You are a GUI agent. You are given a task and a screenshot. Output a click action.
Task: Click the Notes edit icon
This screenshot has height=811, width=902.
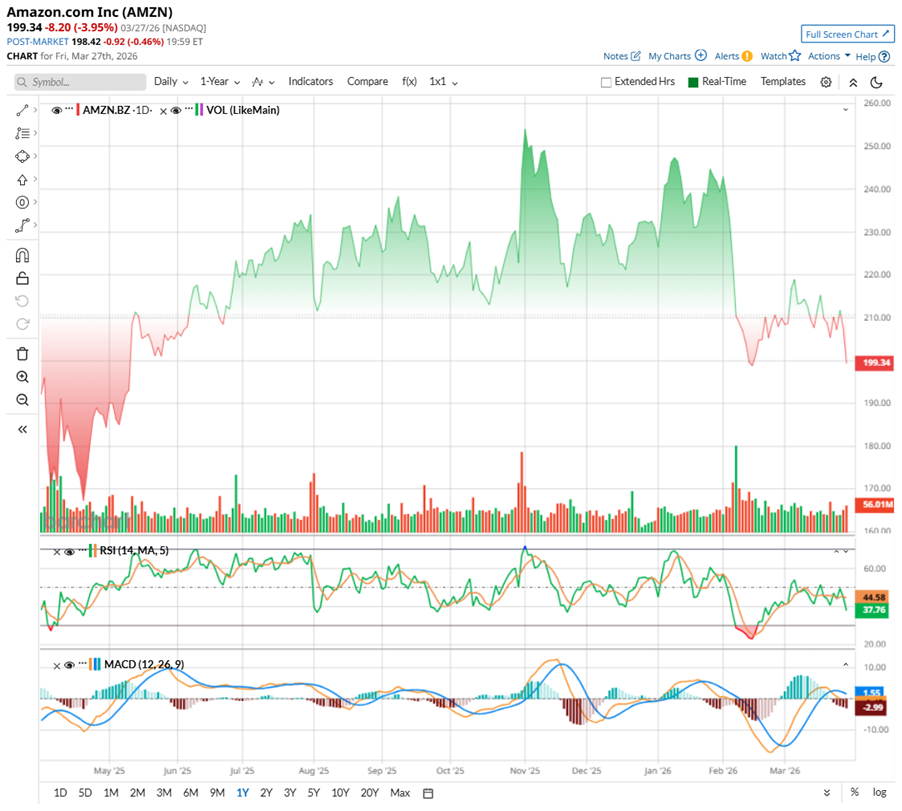(636, 56)
